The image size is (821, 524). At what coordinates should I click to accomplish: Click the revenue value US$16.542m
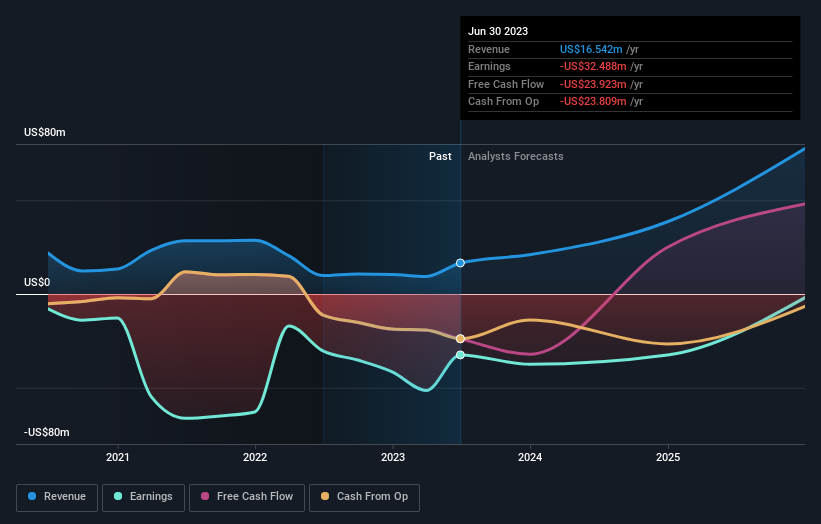click(591, 49)
